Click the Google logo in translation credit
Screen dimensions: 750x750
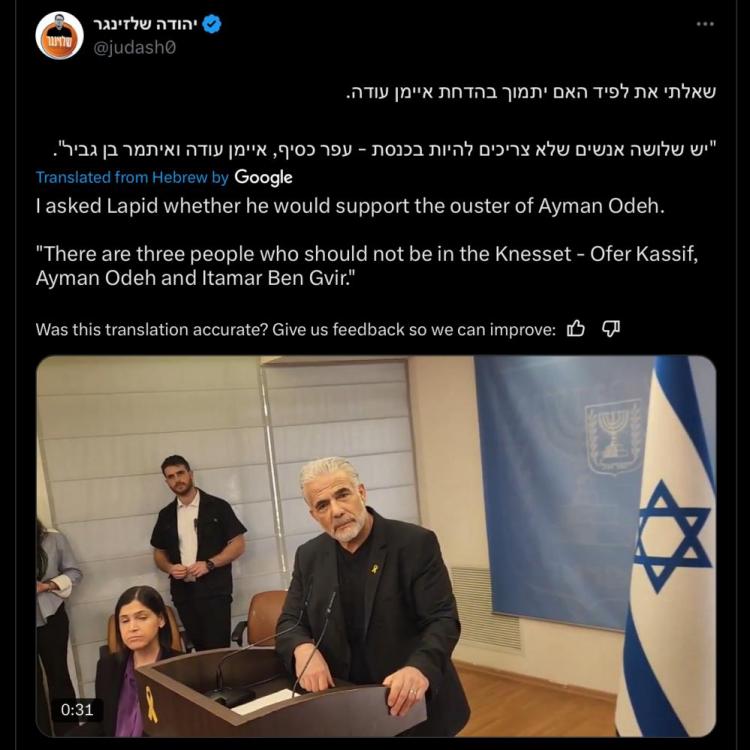263,177
